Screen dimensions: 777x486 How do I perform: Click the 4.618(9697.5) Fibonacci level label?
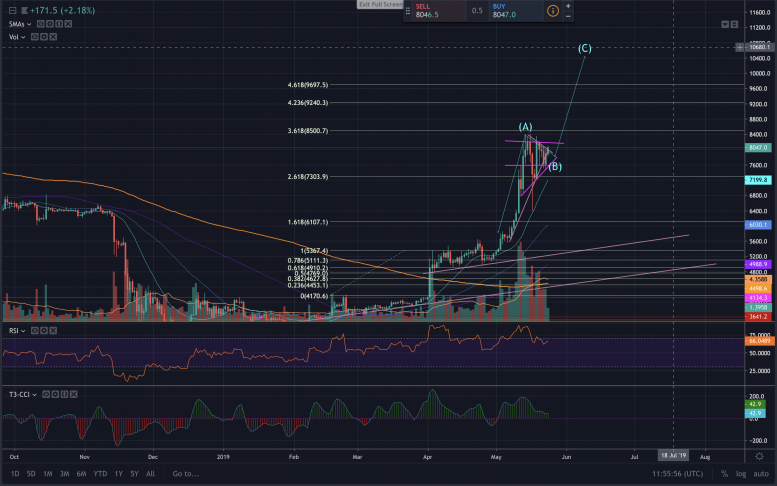308,85
